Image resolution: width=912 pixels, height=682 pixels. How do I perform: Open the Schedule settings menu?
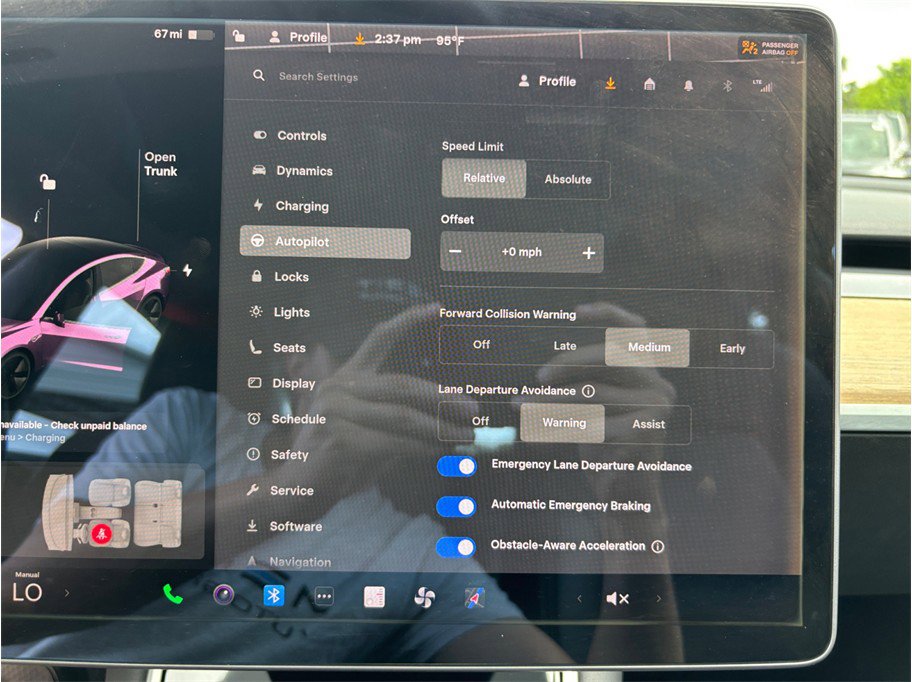(286, 419)
